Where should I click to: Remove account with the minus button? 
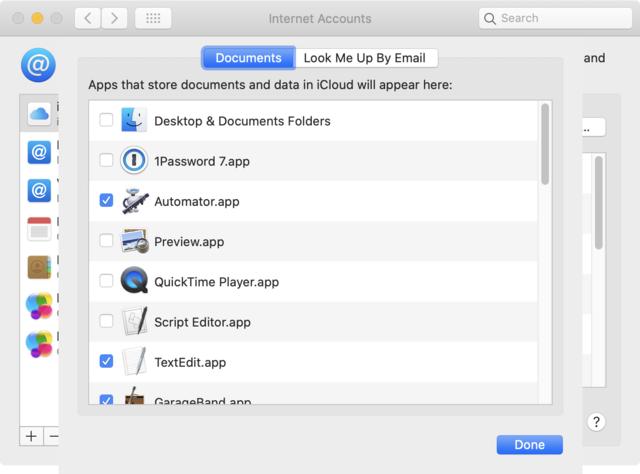point(52,436)
